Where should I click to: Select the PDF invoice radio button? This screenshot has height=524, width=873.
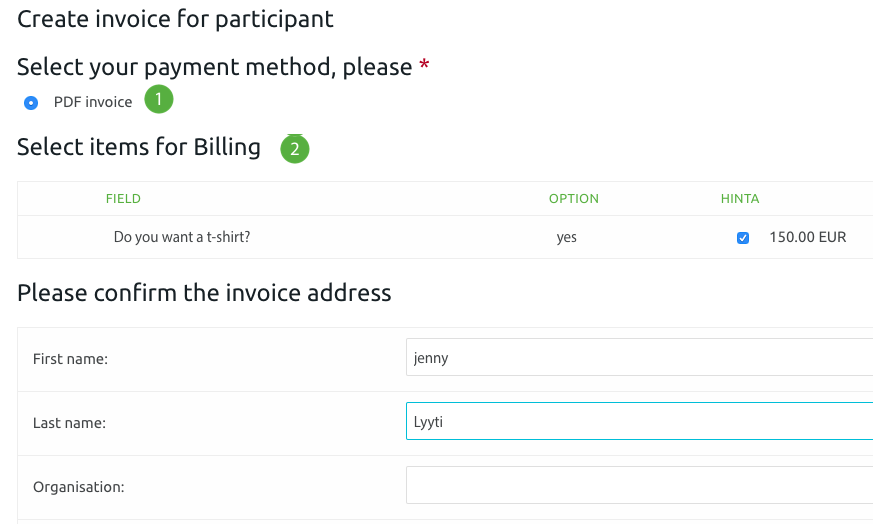[31, 103]
